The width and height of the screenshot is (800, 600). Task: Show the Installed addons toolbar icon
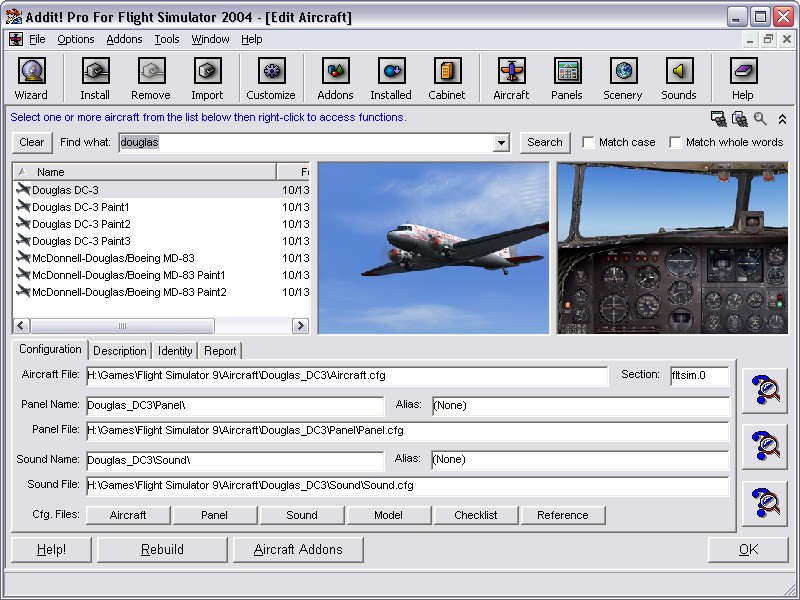tap(391, 71)
